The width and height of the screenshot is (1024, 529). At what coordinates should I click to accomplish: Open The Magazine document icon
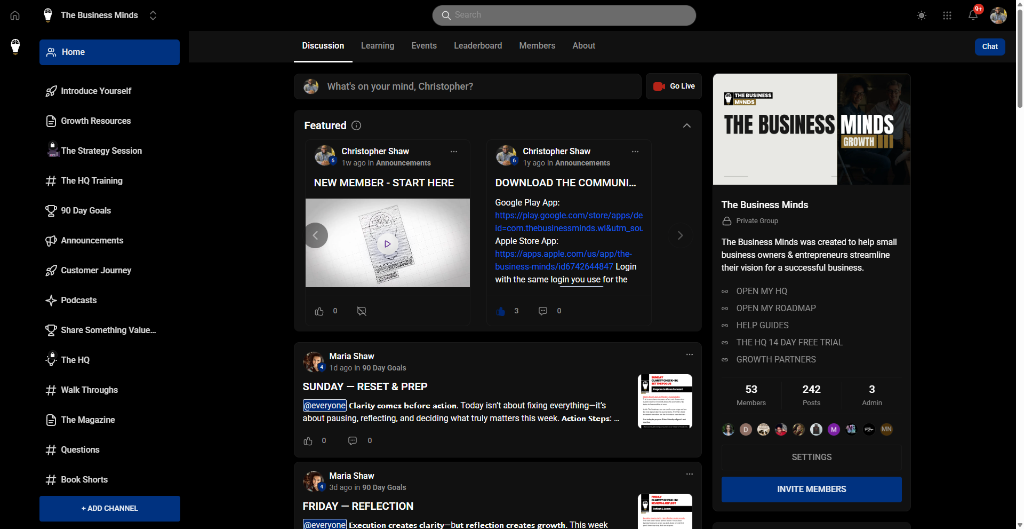50,420
